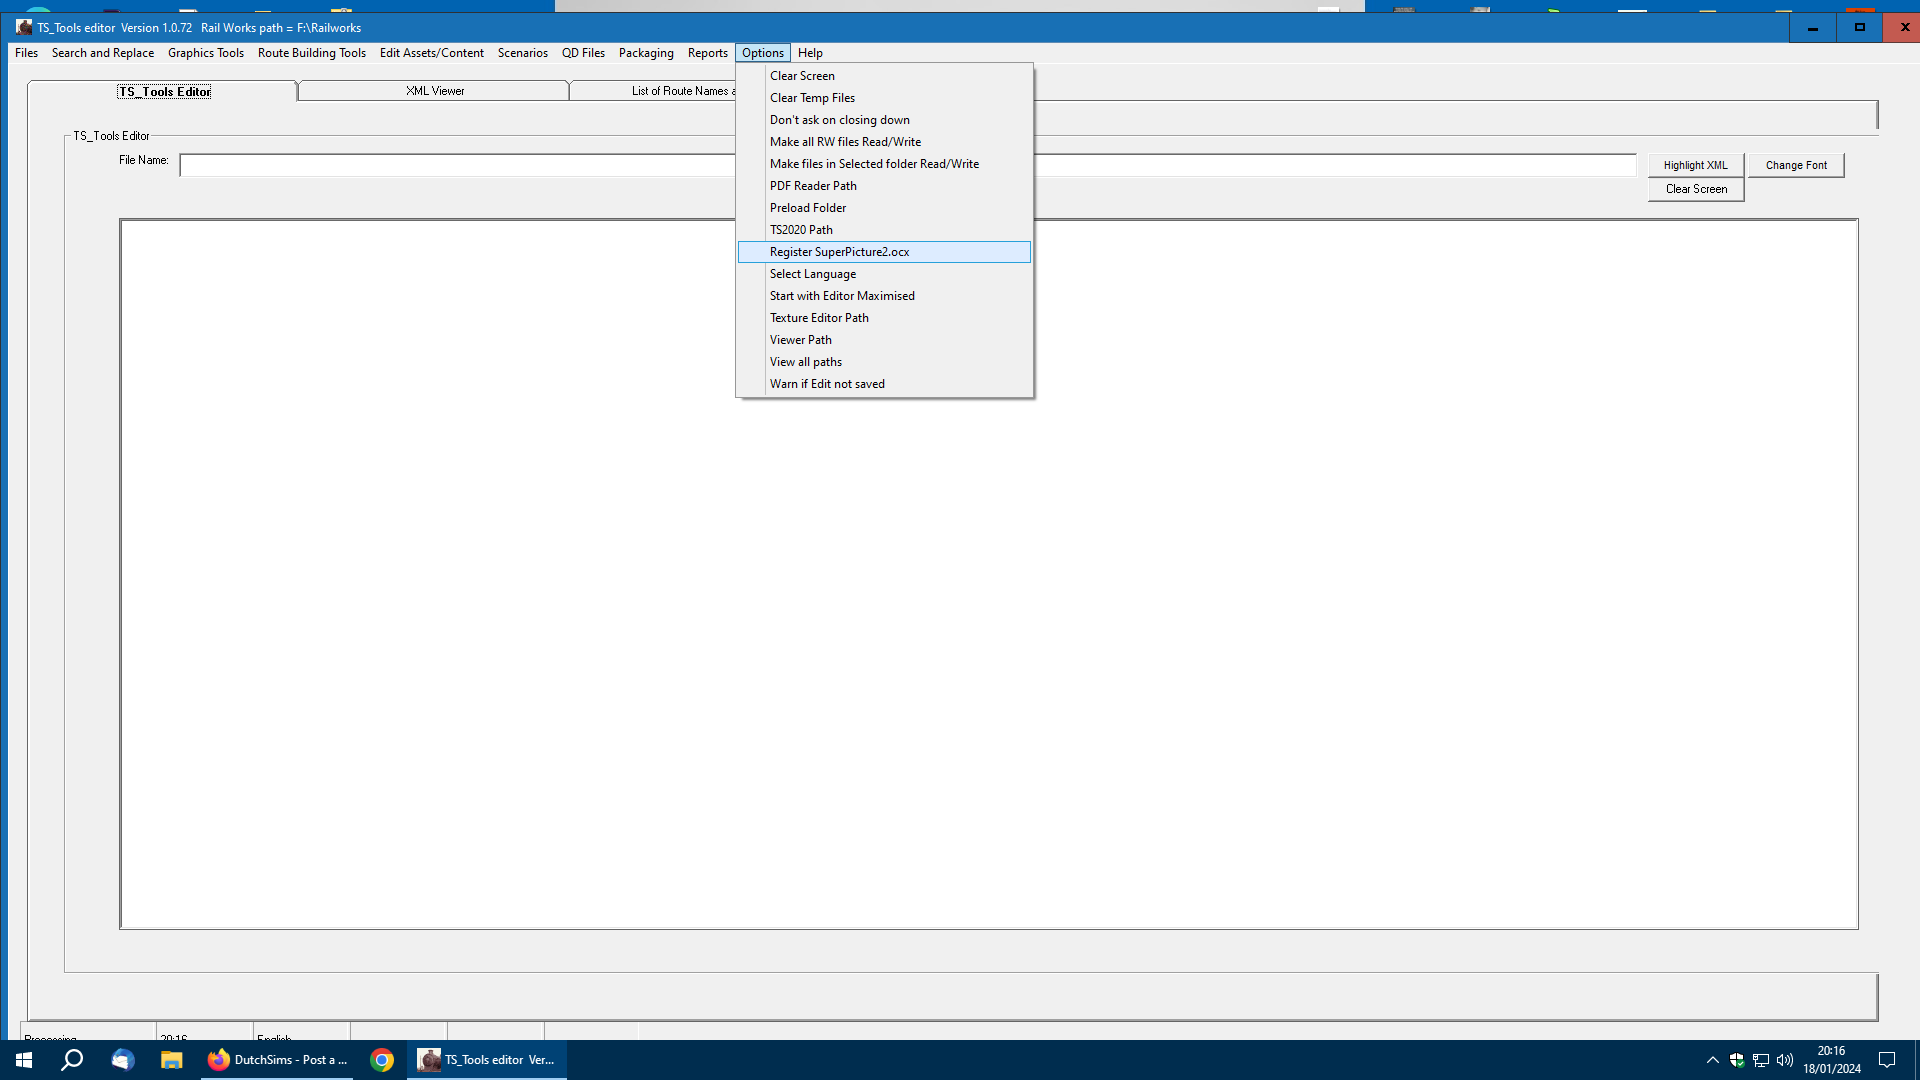Choose PDF Reader Path
Image resolution: width=1920 pixels, height=1080 pixels.
(884, 186)
